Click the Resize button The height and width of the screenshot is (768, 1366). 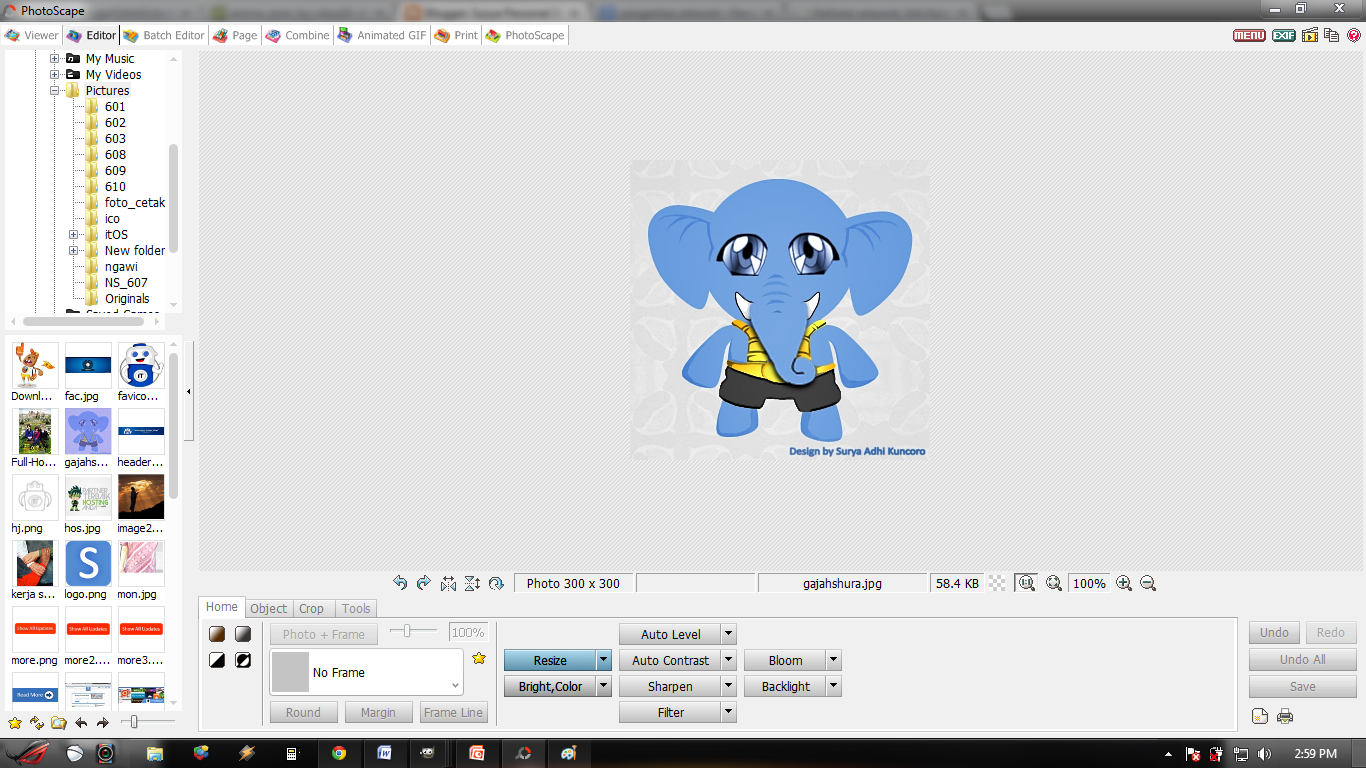(x=550, y=660)
